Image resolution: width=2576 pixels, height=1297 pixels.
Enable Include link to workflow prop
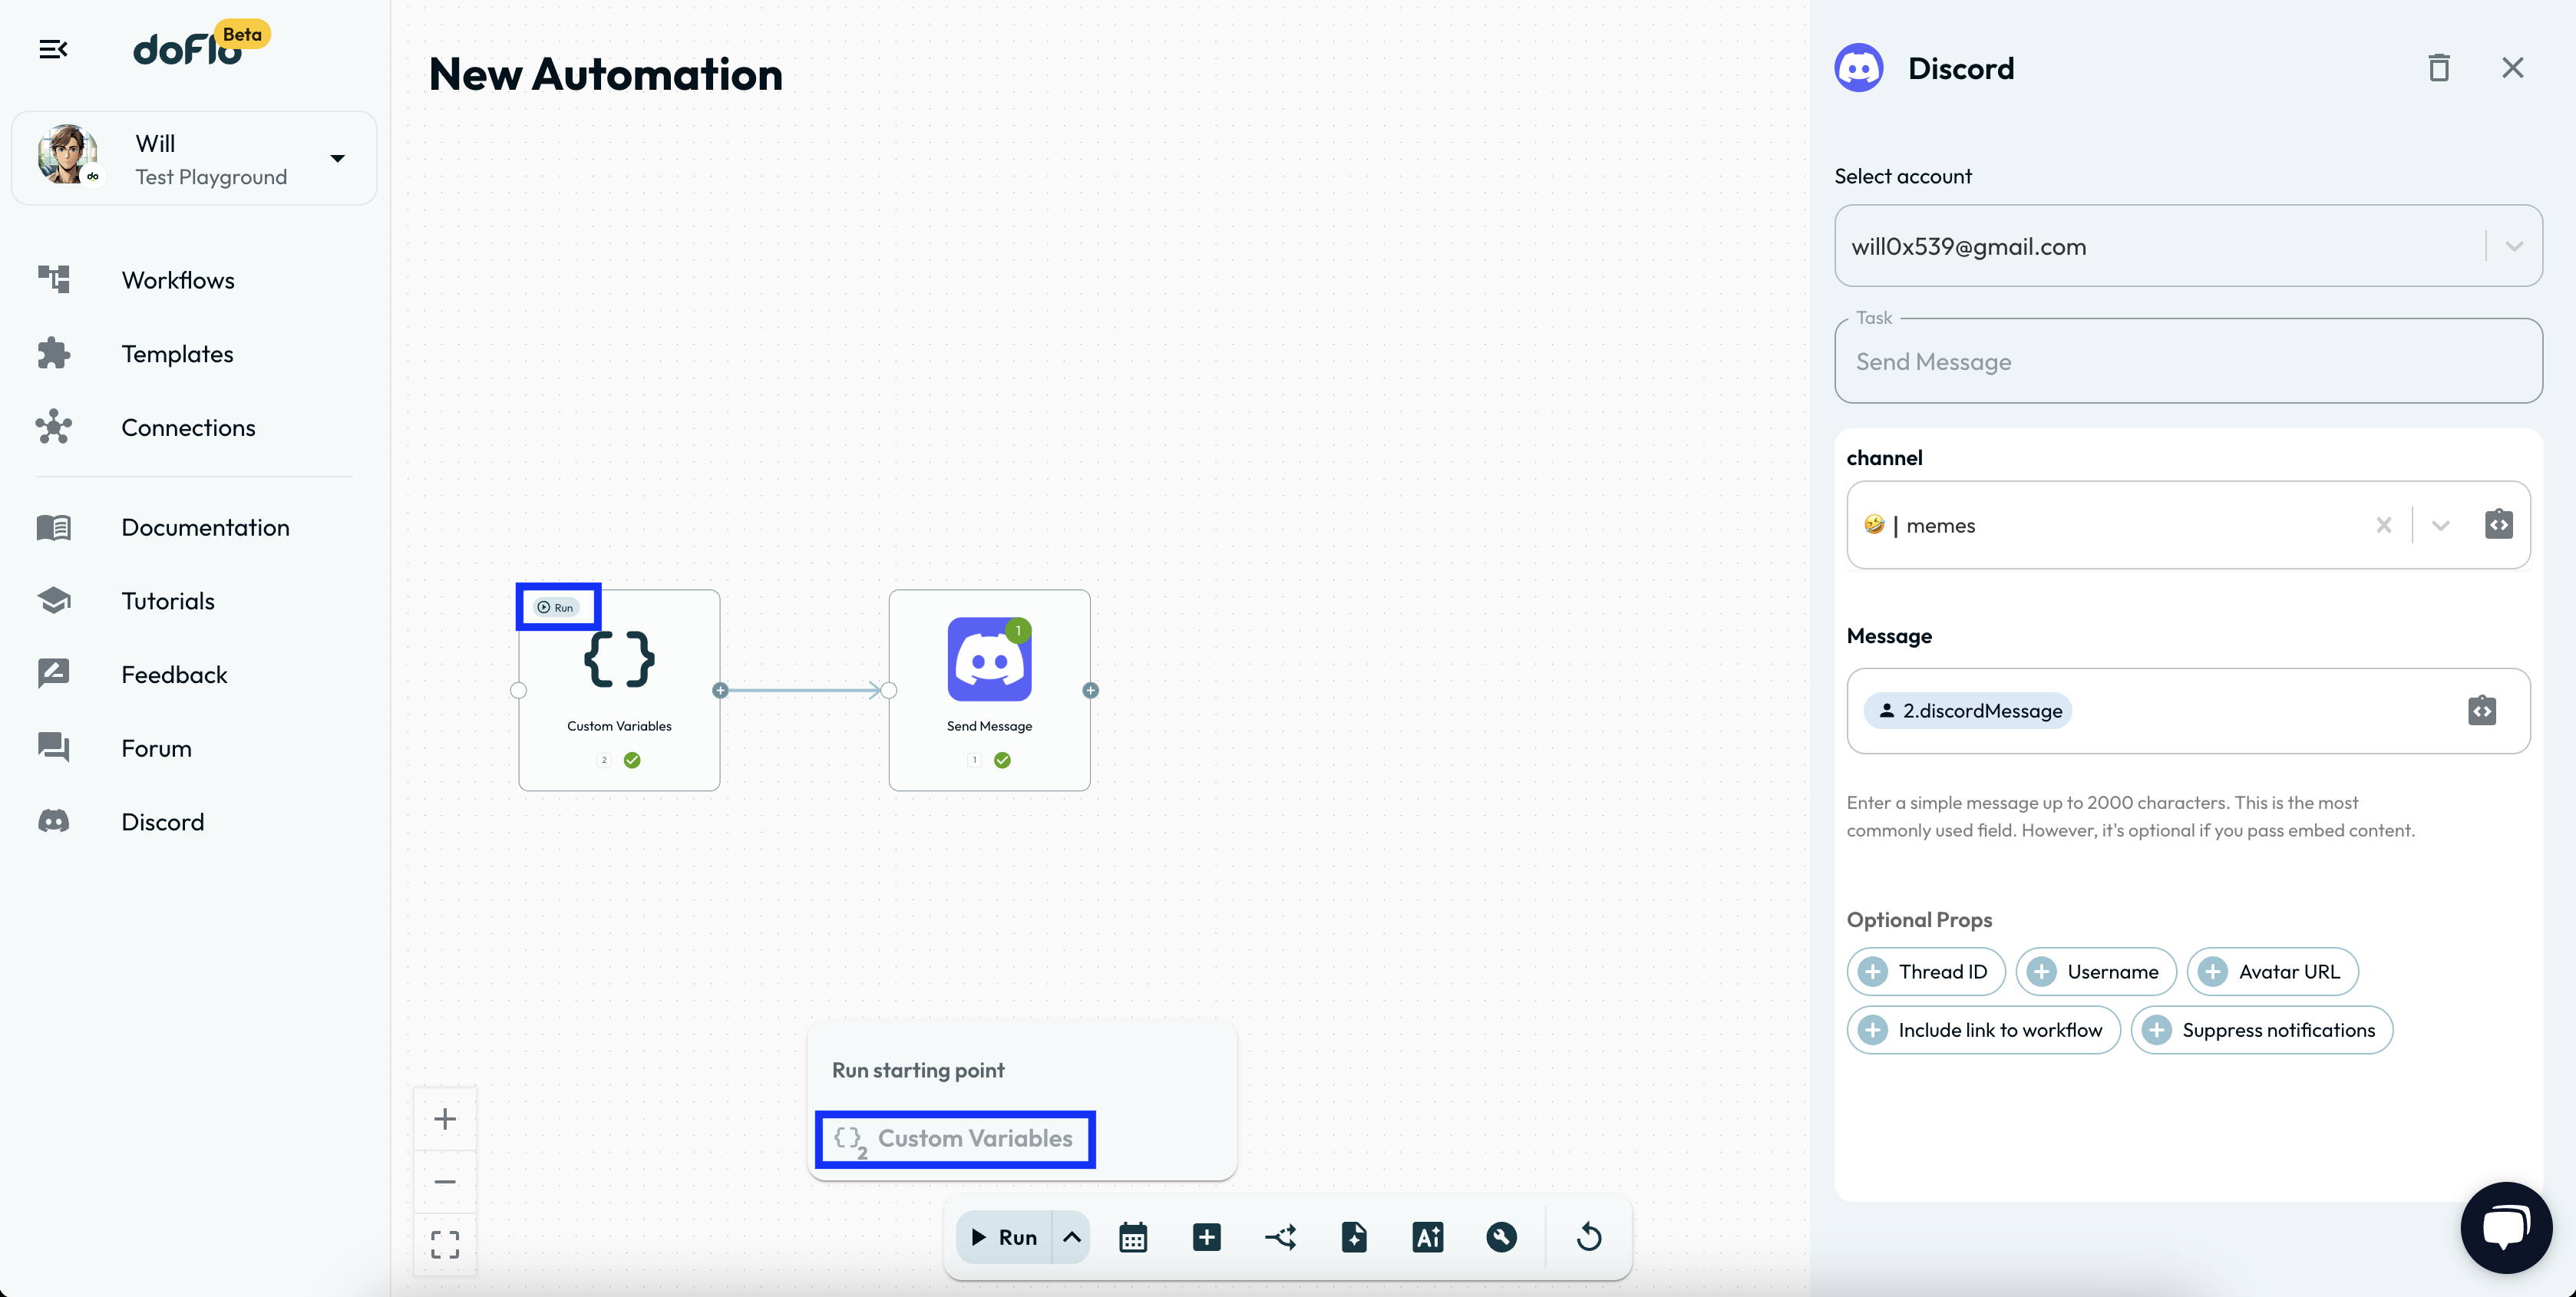(x=1983, y=1030)
